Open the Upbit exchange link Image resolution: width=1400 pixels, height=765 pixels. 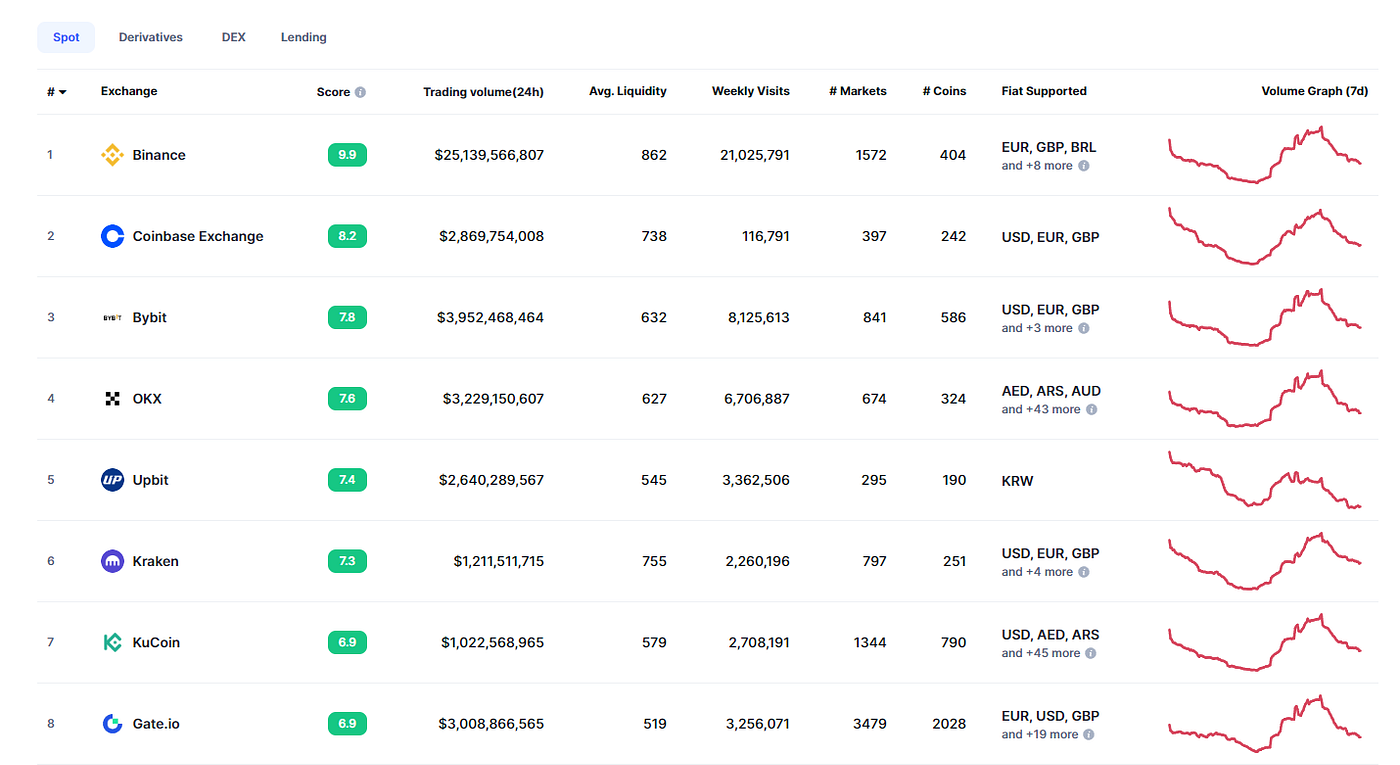[151, 480]
